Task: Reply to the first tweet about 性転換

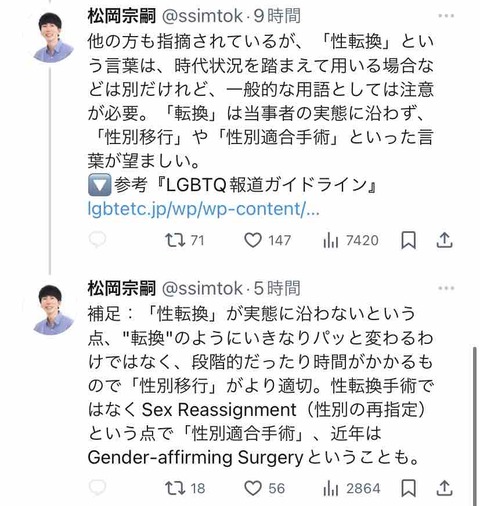Action: (x=97, y=240)
